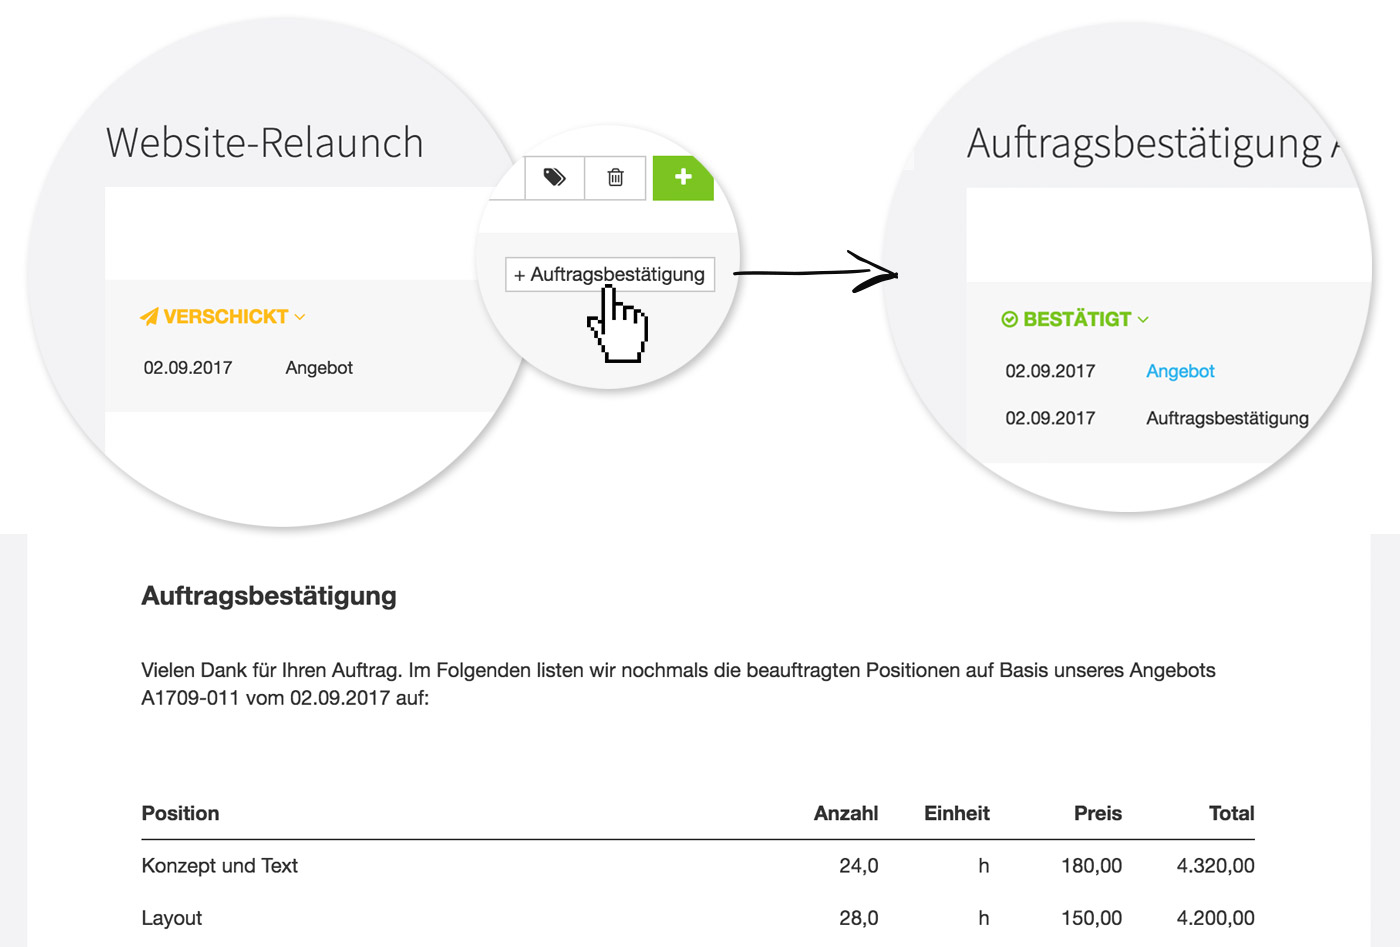1400x947 pixels.
Task: Click the date beside the blue Angebot link
Action: (1050, 371)
